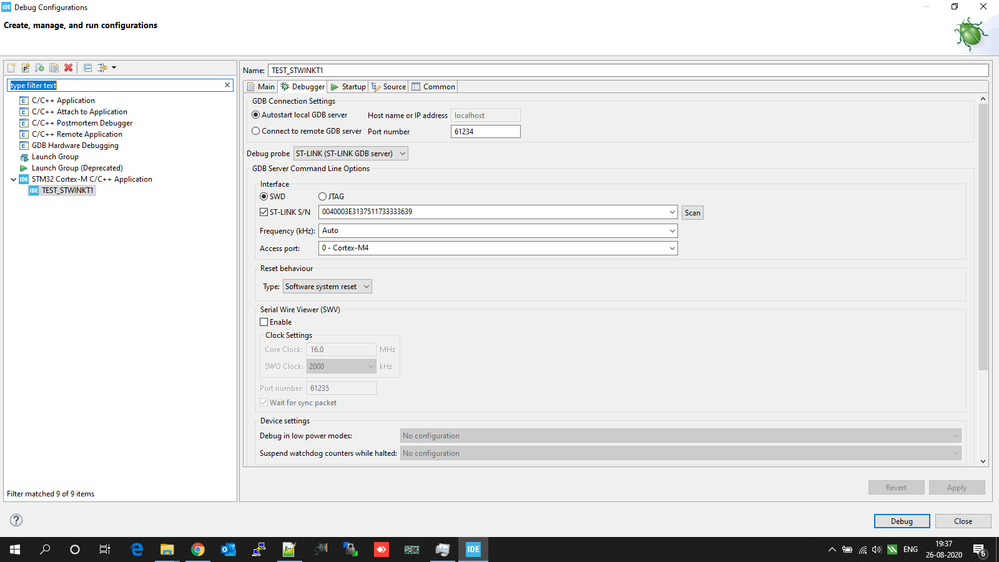The image size is (999, 562).
Task: Select Launch Group (Deprecated) item
Action: (x=77, y=168)
